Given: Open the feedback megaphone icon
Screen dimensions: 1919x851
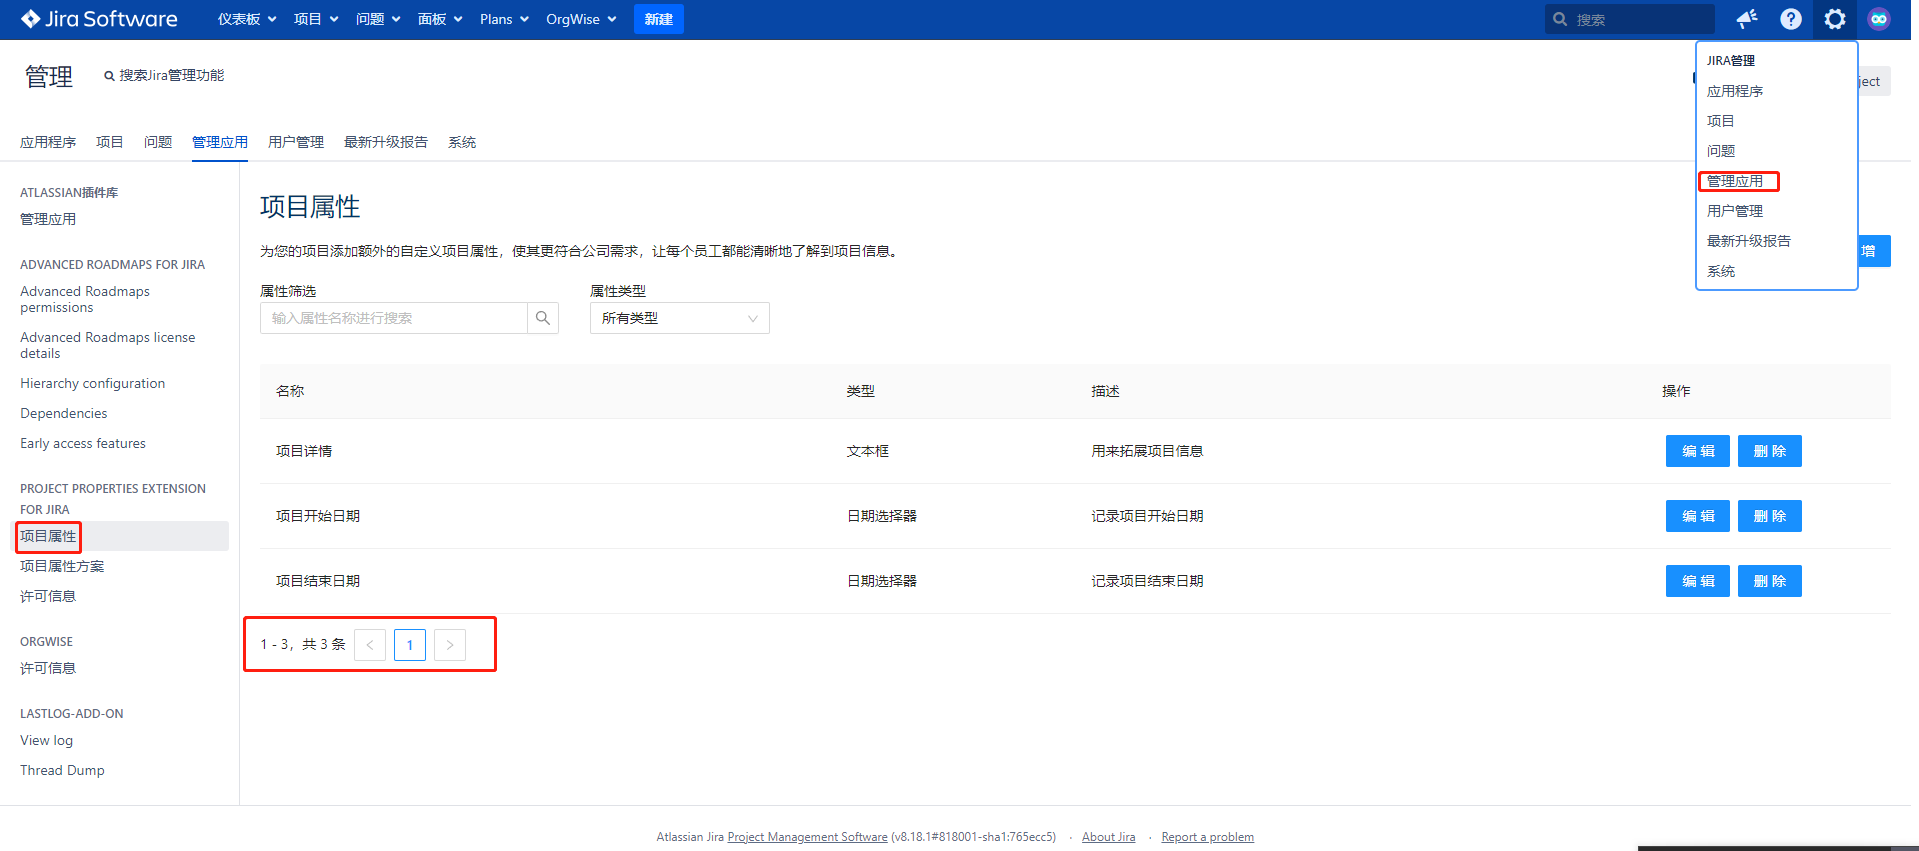Looking at the screenshot, I should (x=1746, y=19).
